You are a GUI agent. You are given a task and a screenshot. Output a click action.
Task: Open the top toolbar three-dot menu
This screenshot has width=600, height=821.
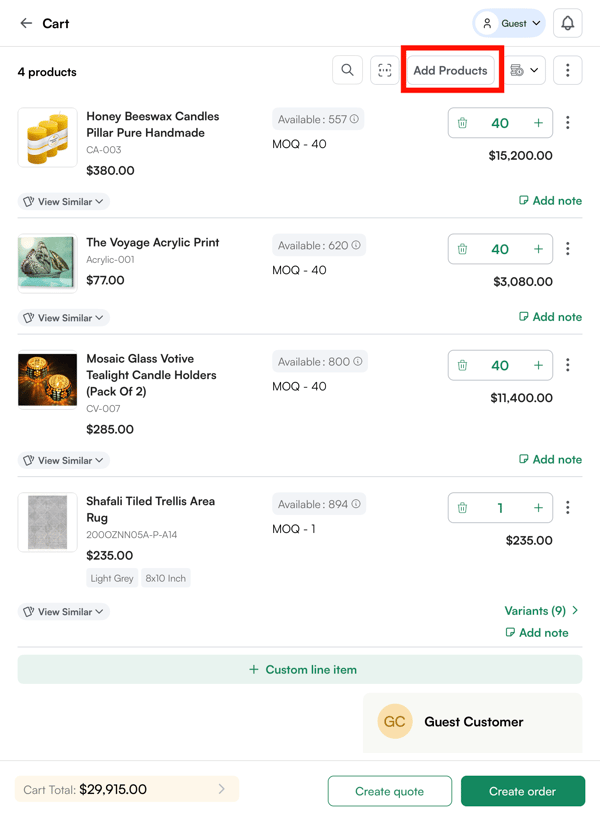tap(568, 70)
